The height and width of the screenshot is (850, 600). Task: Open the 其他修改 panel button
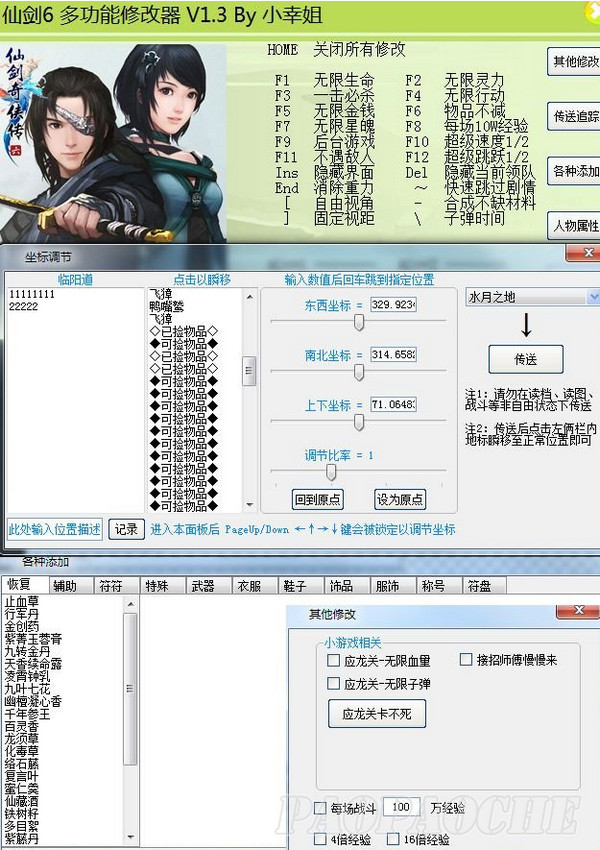pos(575,61)
